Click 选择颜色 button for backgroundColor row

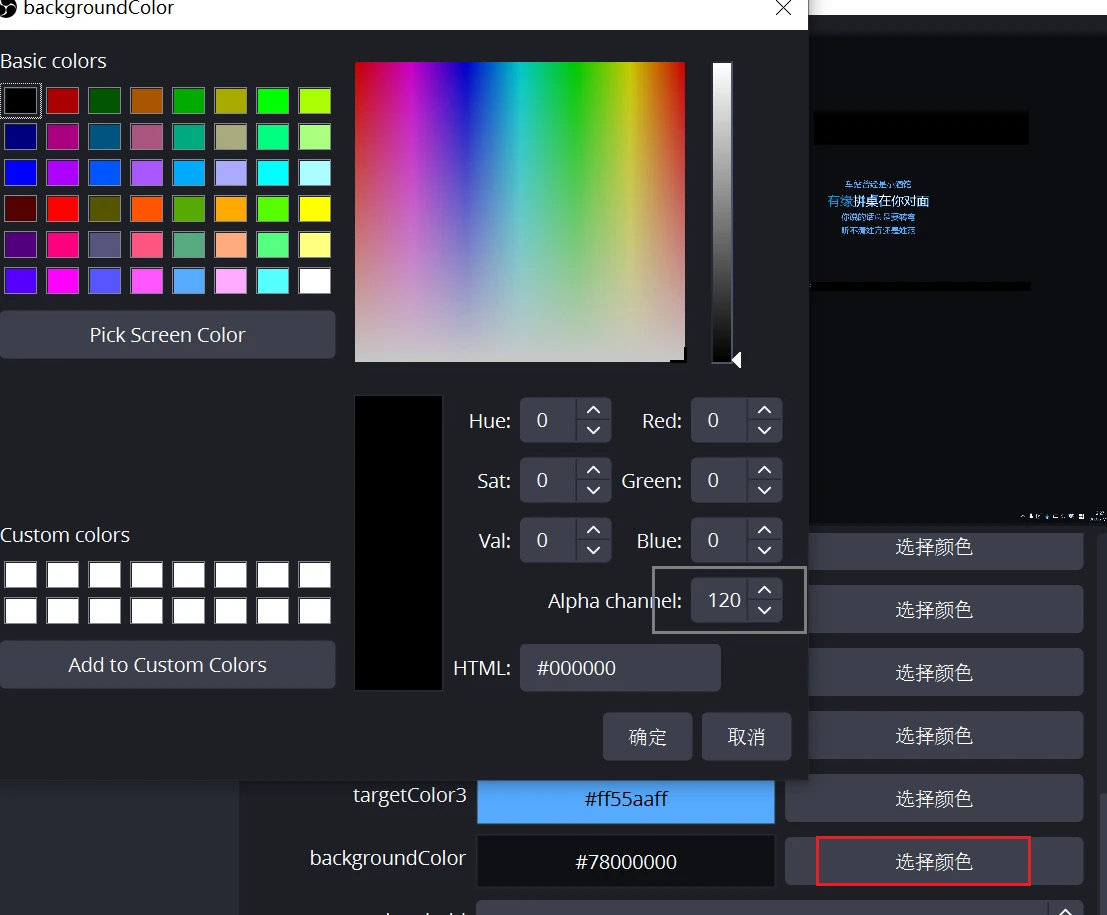click(x=933, y=861)
